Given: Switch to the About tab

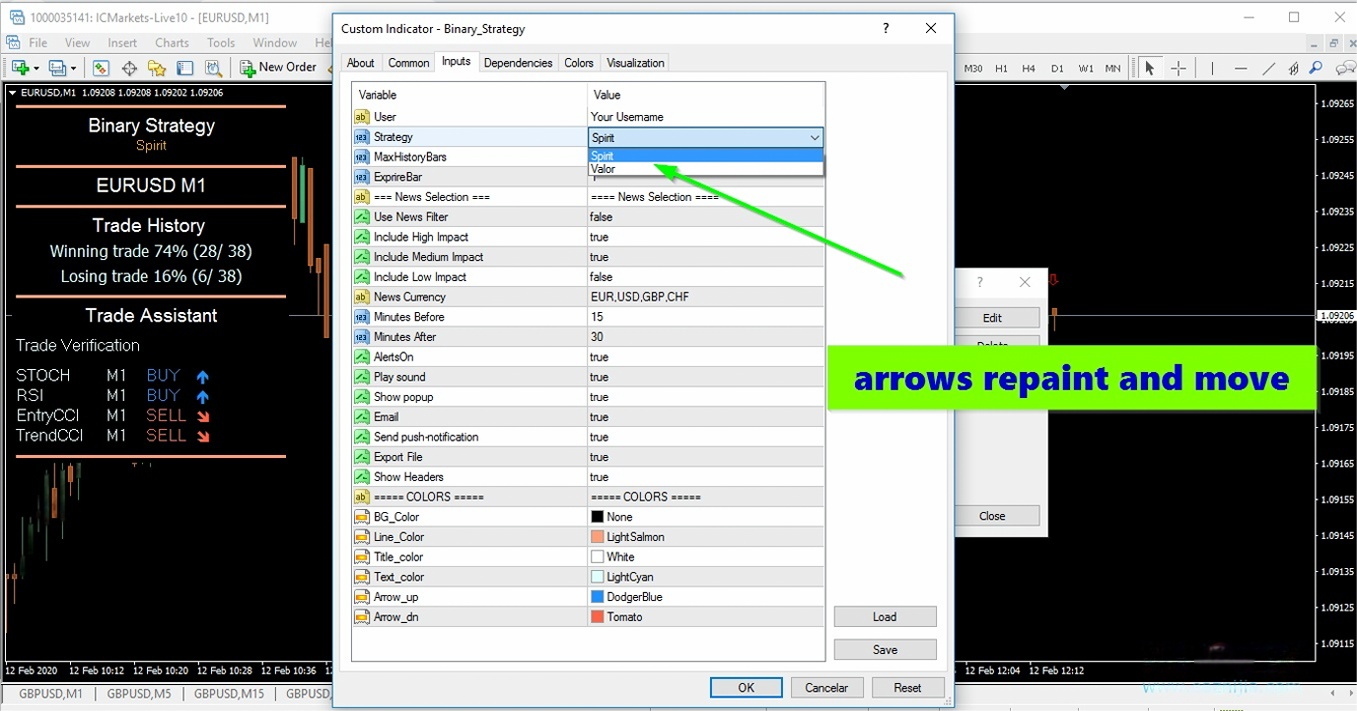Looking at the screenshot, I should [x=361, y=63].
